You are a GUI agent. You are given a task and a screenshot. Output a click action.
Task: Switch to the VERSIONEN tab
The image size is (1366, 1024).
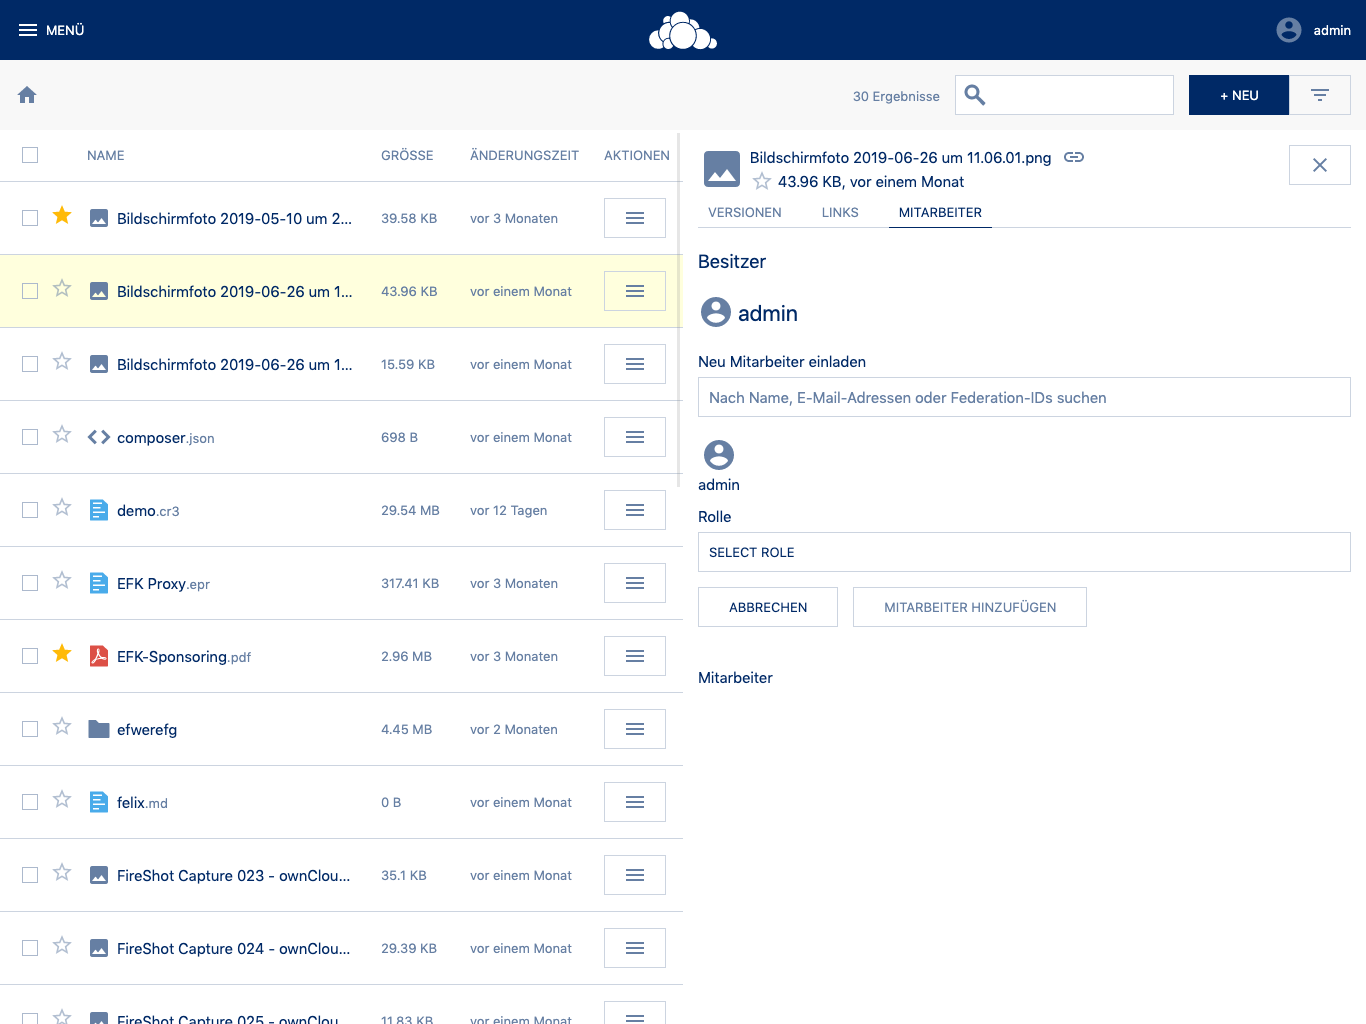(x=745, y=213)
